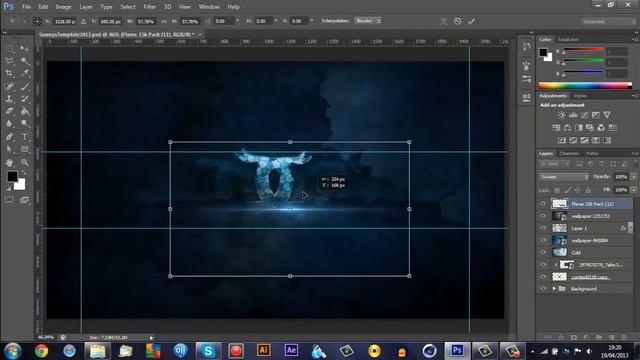Select the Clone Stamp tool

click(x=9, y=99)
